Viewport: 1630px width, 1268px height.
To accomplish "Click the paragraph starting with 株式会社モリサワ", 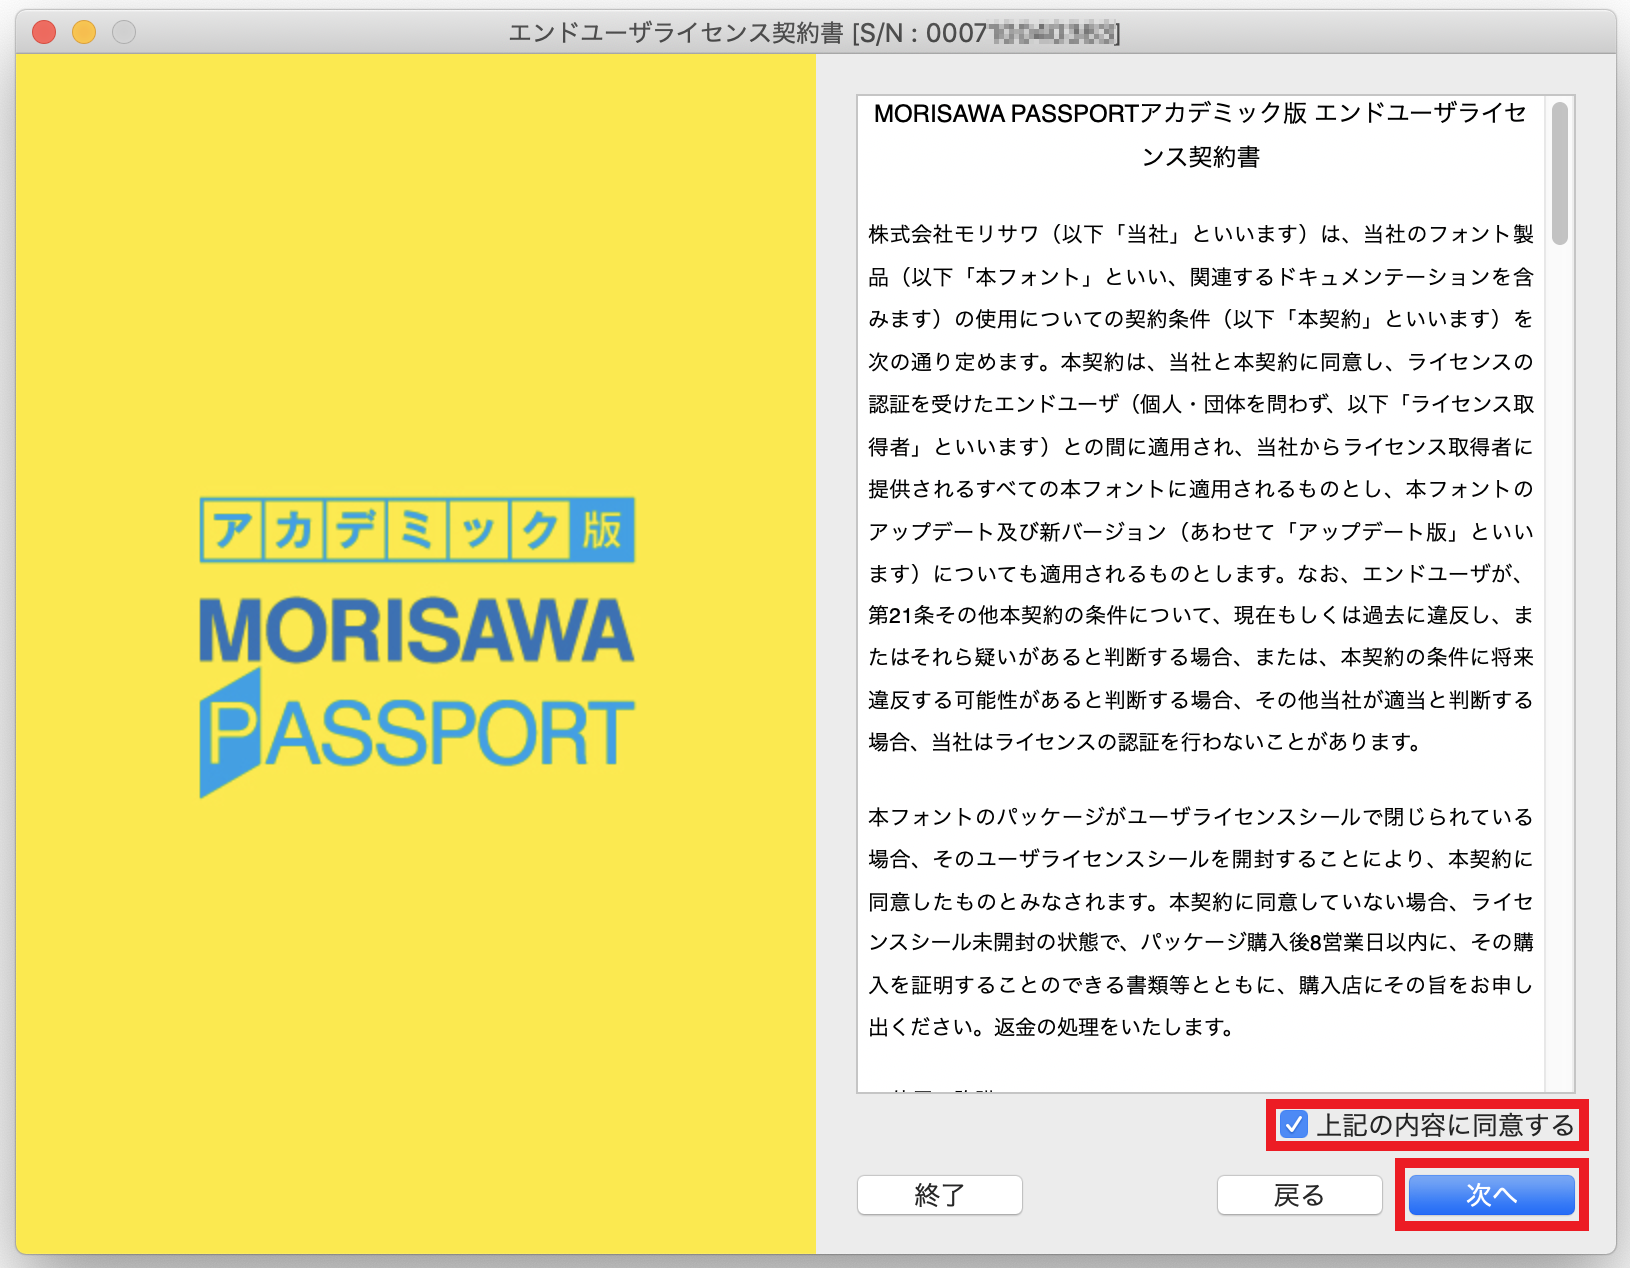I will 1200,488.
